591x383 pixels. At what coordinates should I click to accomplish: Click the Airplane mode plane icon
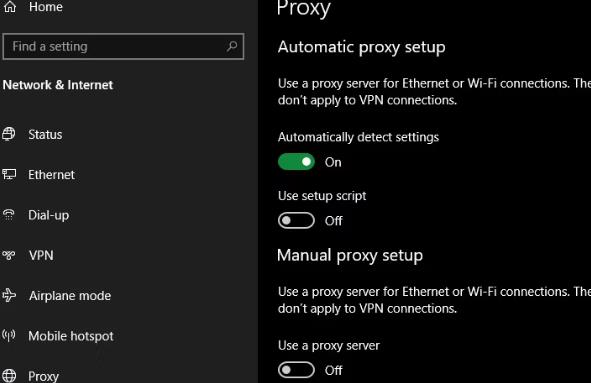pyautogui.click(x=9, y=296)
